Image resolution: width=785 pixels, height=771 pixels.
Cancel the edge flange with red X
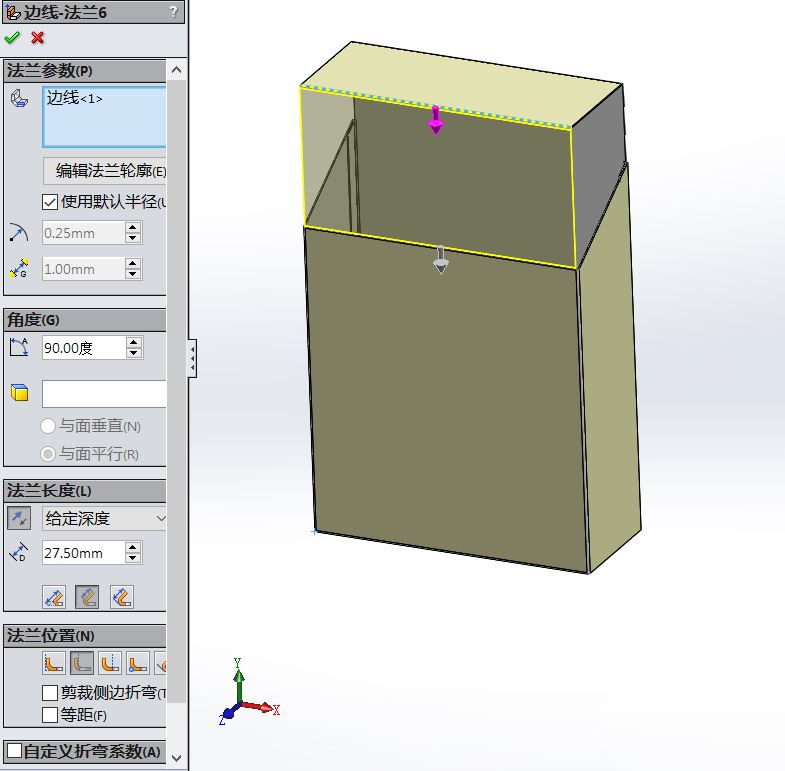38,38
